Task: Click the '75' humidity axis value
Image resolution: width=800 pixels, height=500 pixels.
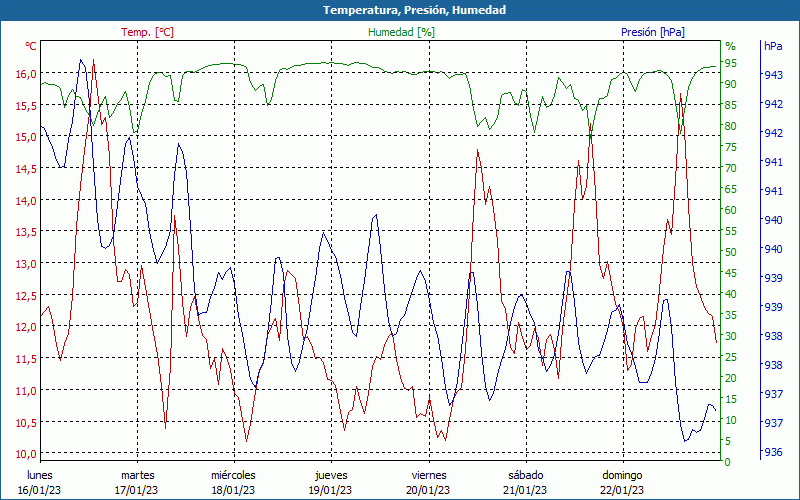Action: (731, 147)
